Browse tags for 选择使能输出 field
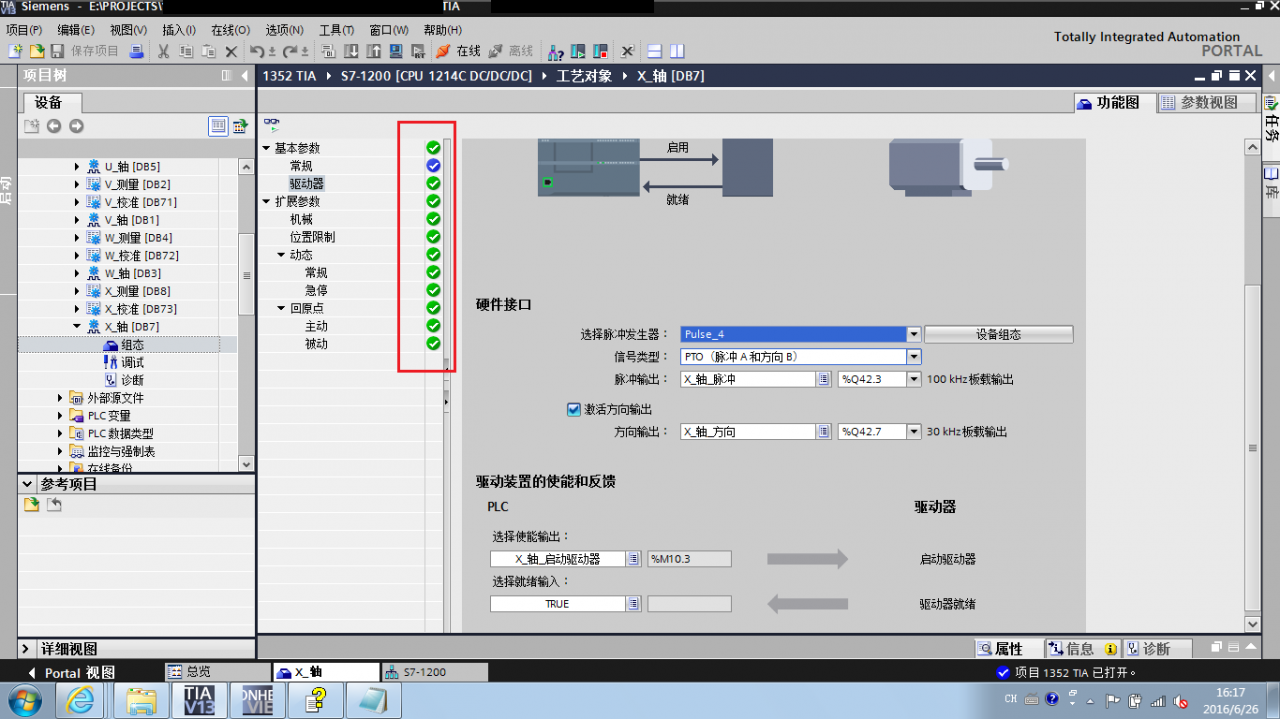 pyautogui.click(x=633, y=559)
